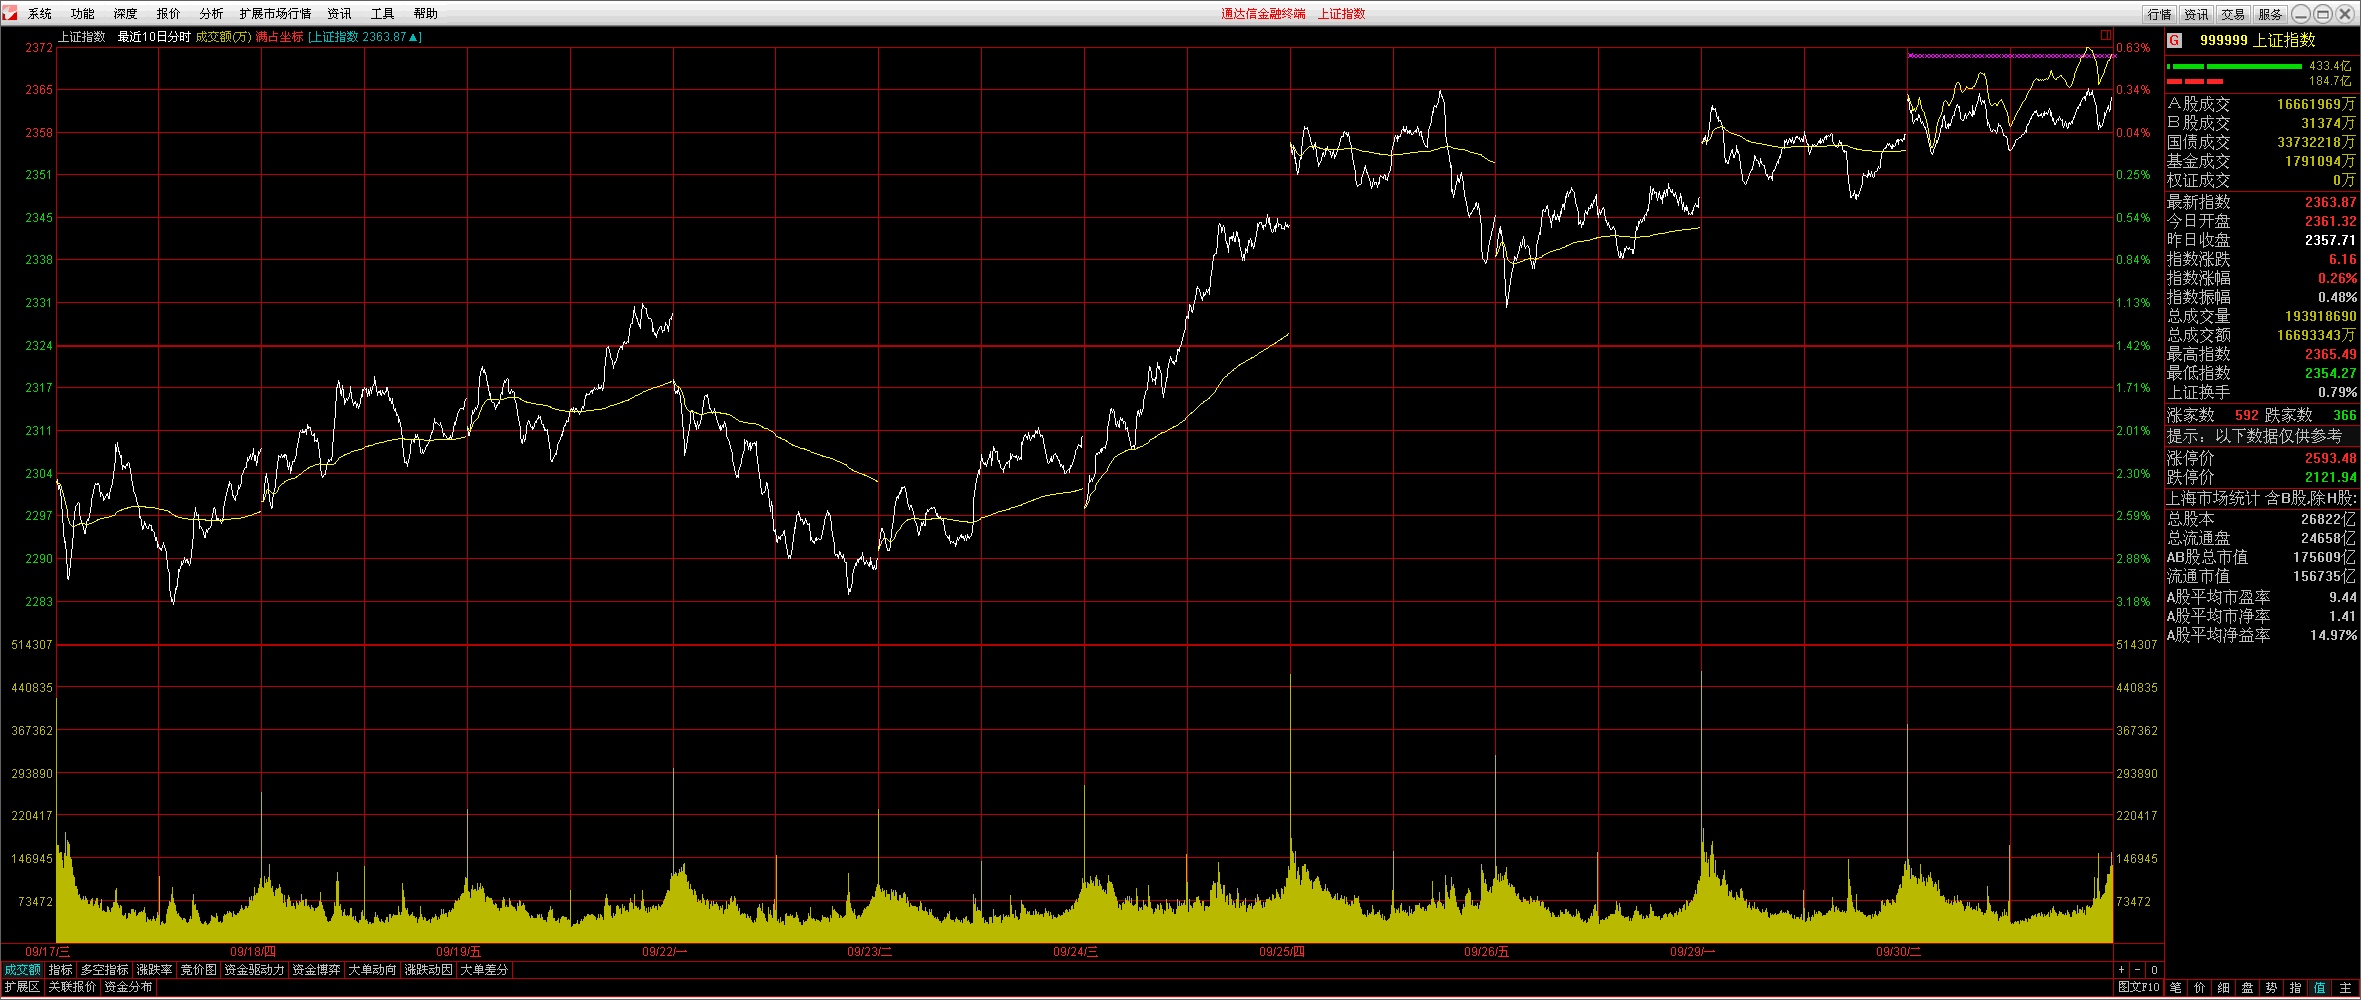Viewport: 2361px width, 1000px height.
Task: Click the small red split-panel icon above chart
Action: click(2105, 35)
